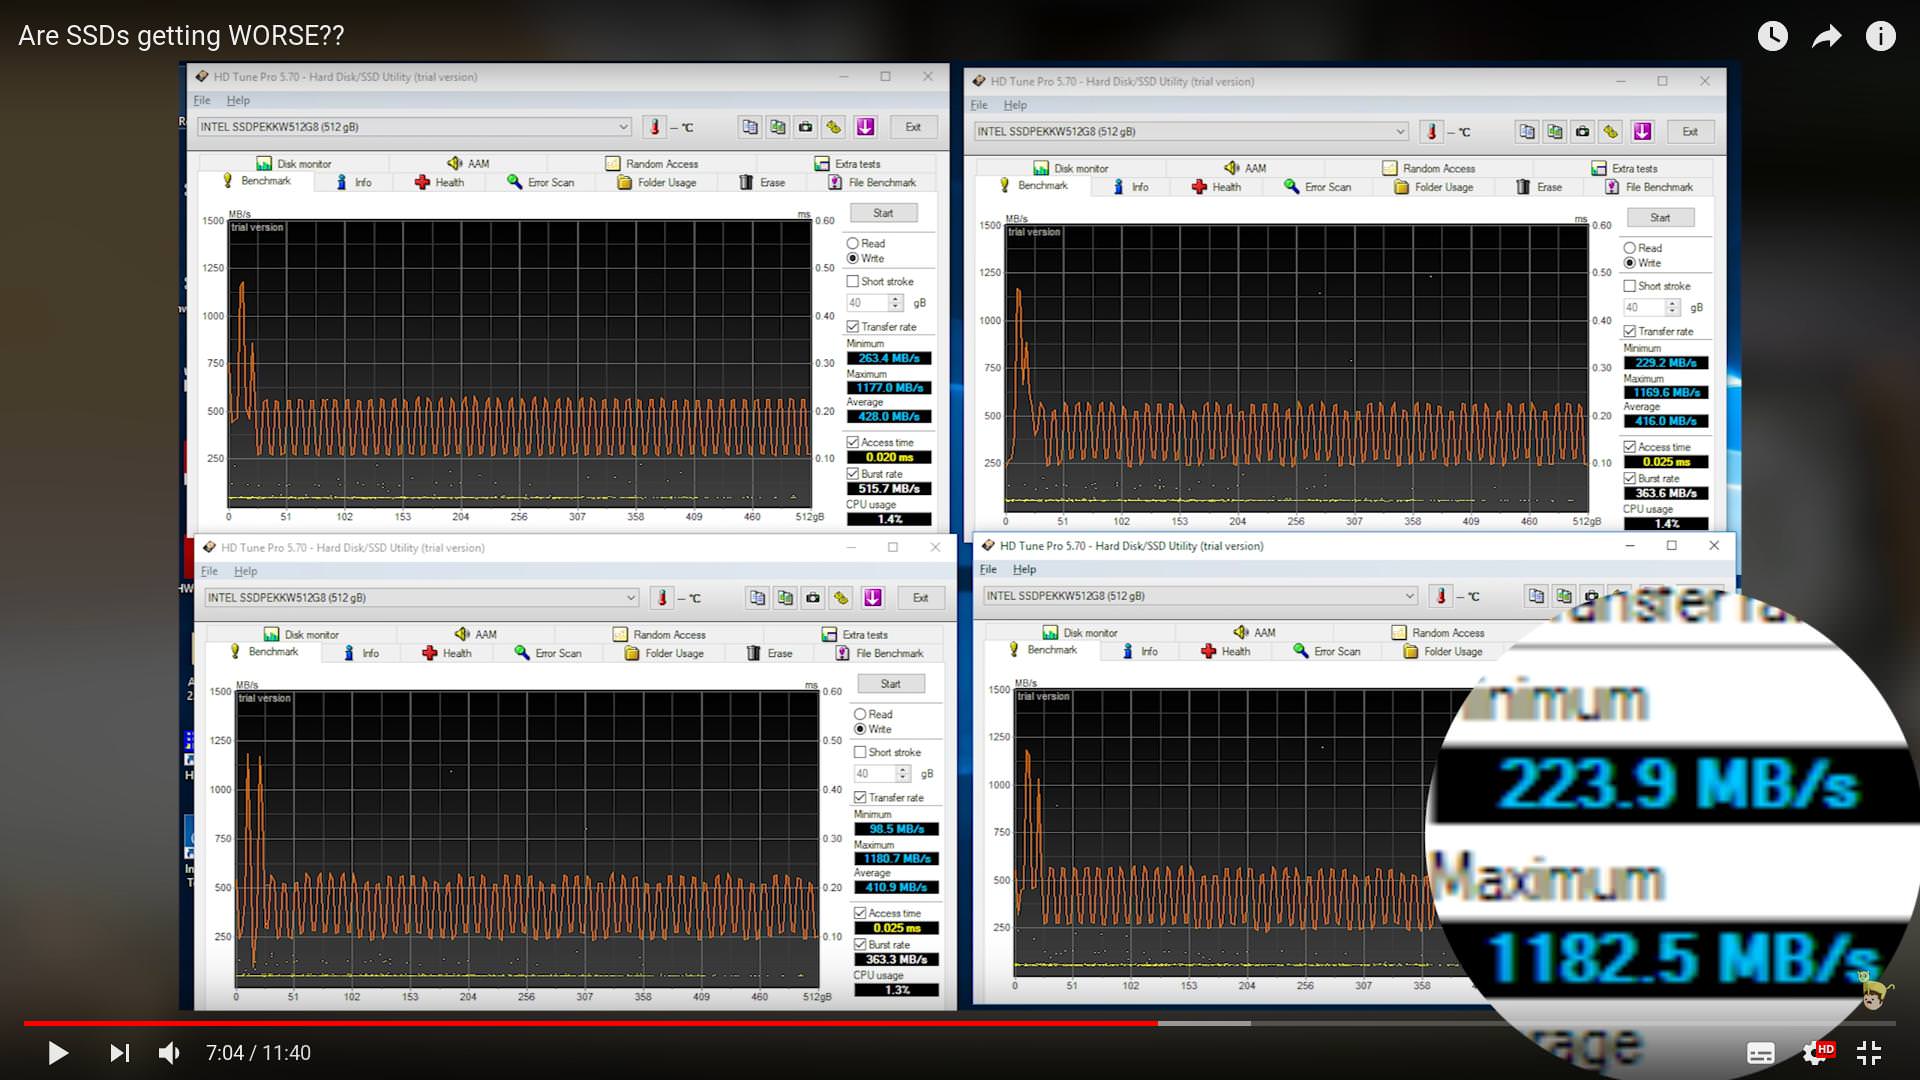Switch to Health tab in top-left window
1920x1080 pixels.
click(440, 182)
